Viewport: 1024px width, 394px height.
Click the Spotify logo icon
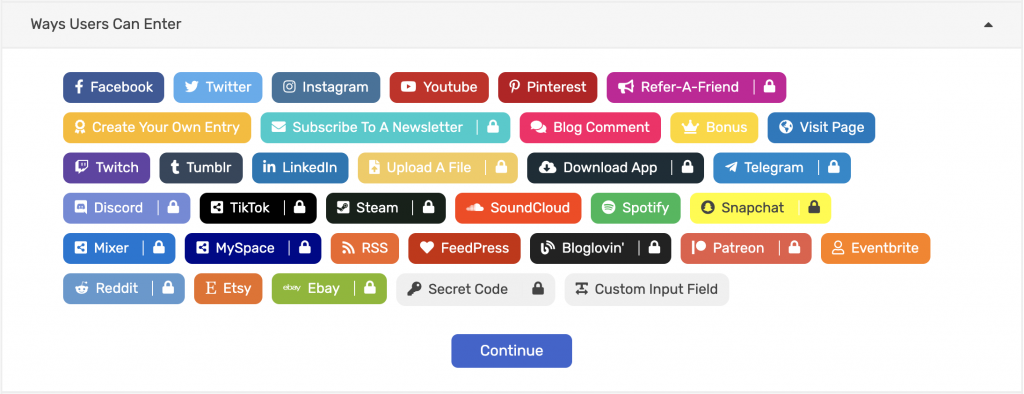[609, 208]
